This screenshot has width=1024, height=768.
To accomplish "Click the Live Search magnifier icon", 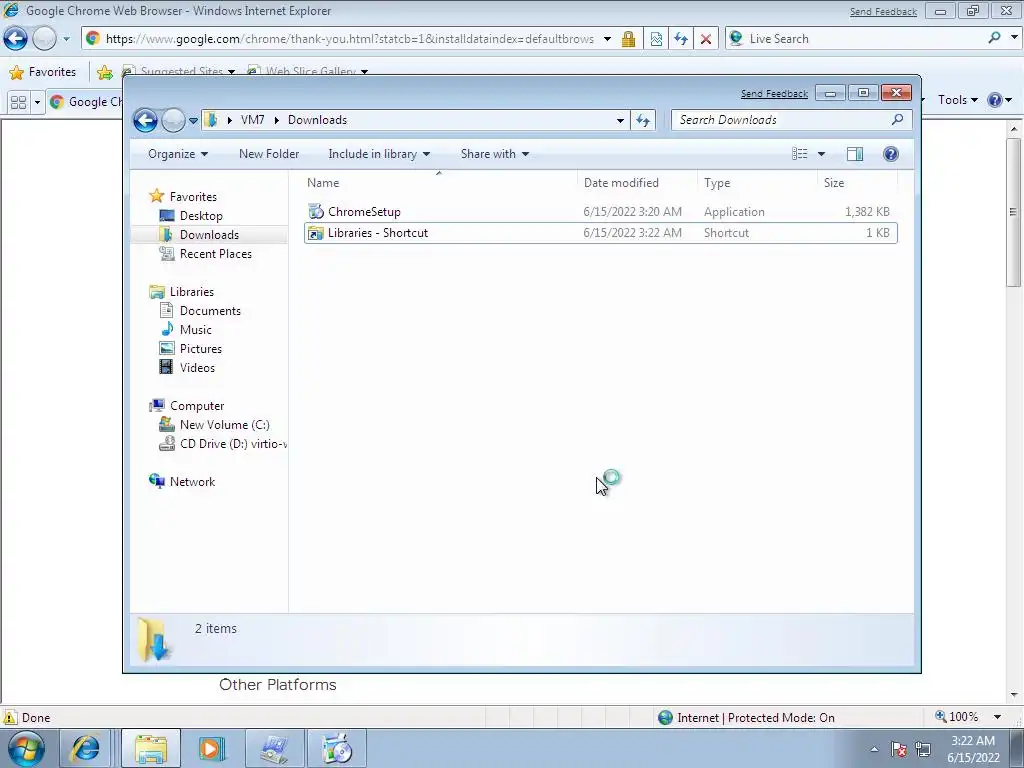I will pos(994,38).
